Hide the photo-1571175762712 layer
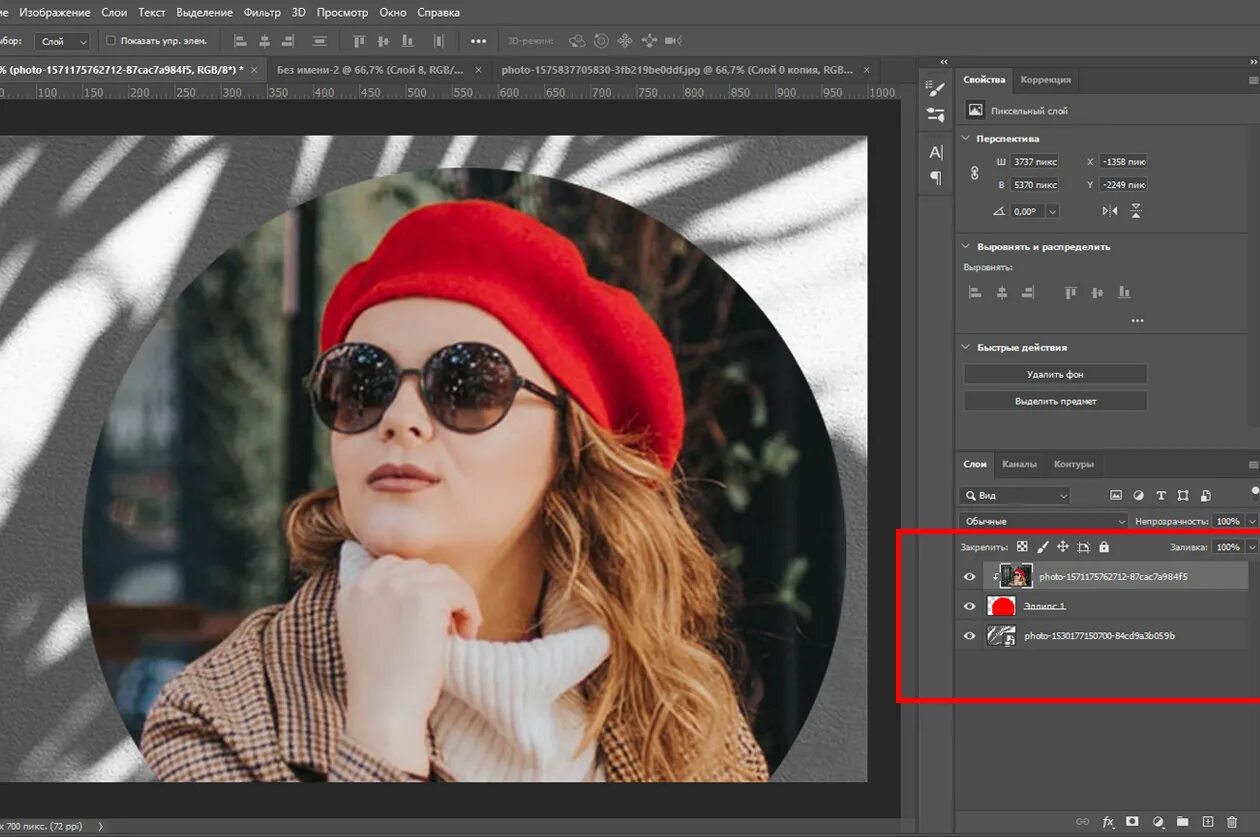Viewport: 1260px width, 837px height. point(969,577)
